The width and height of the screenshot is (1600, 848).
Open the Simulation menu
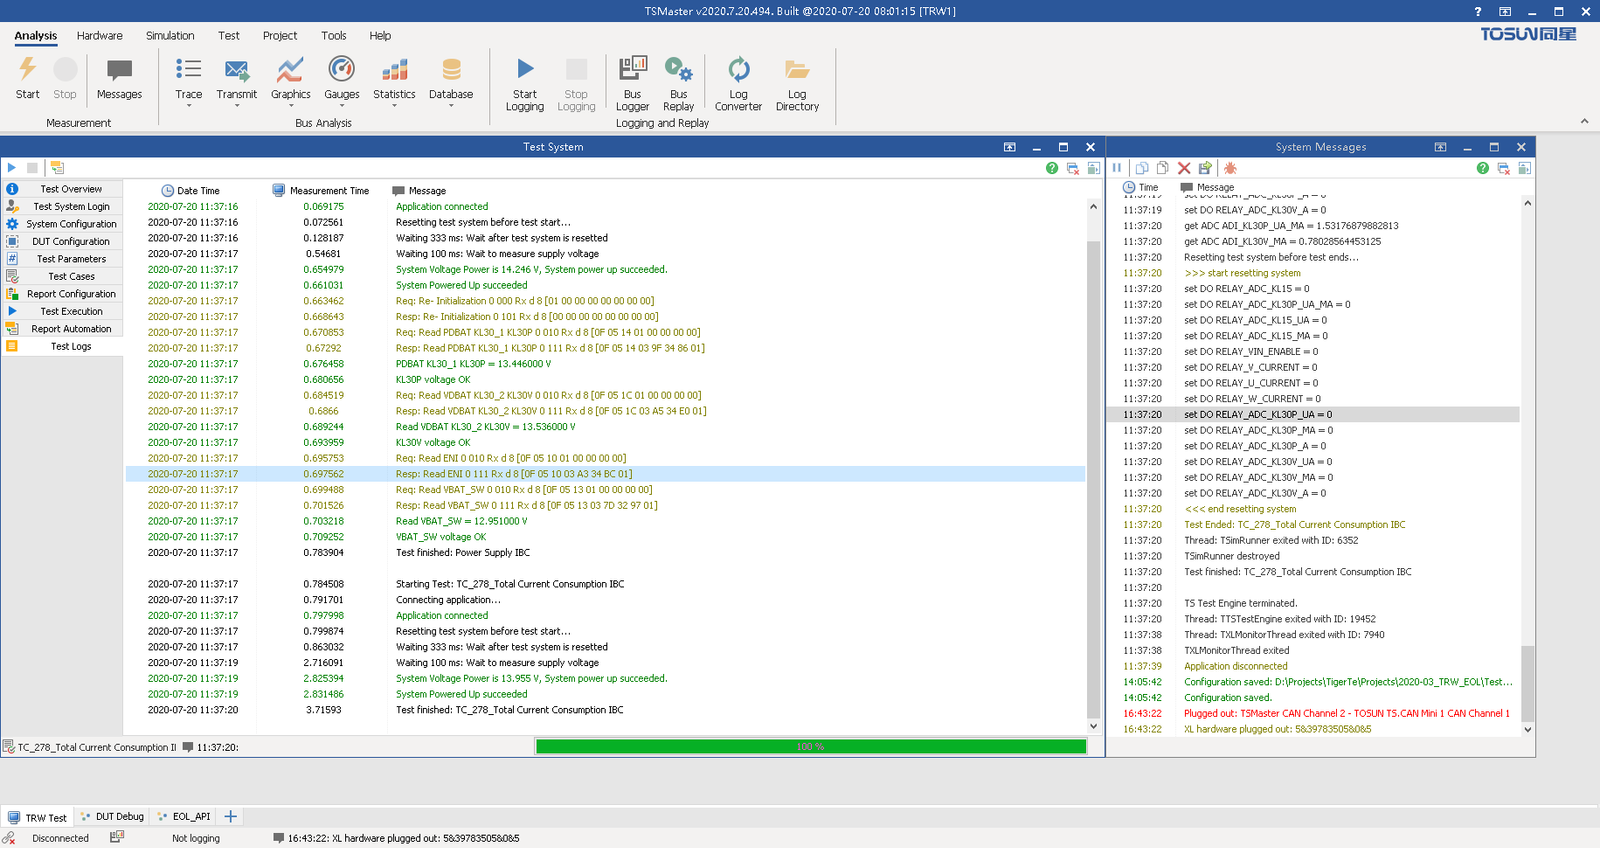pyautogui.click(x=170, y=36)
